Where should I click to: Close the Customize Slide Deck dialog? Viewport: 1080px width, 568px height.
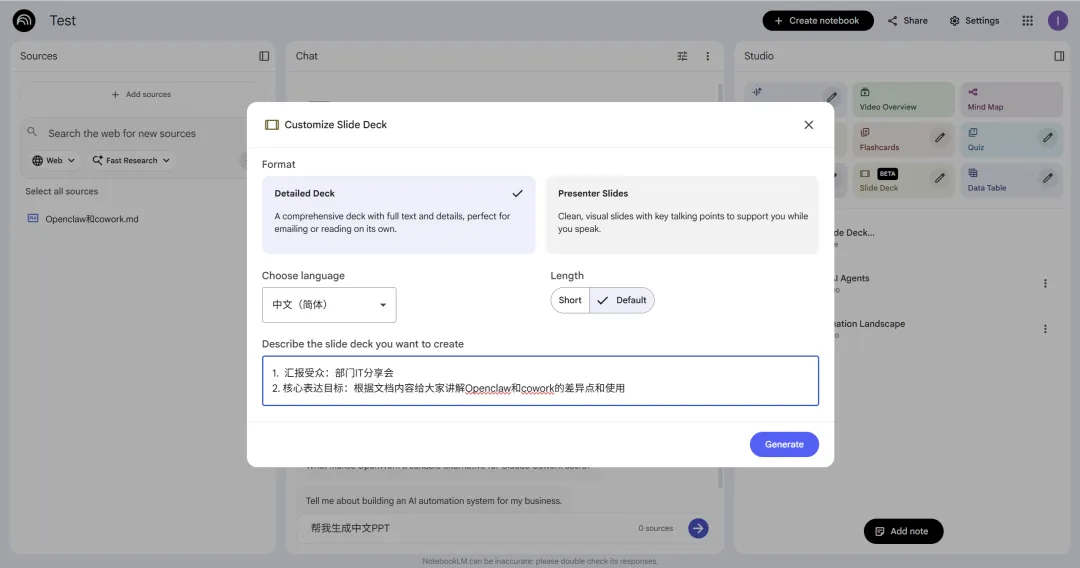click(x=809, y=125)
